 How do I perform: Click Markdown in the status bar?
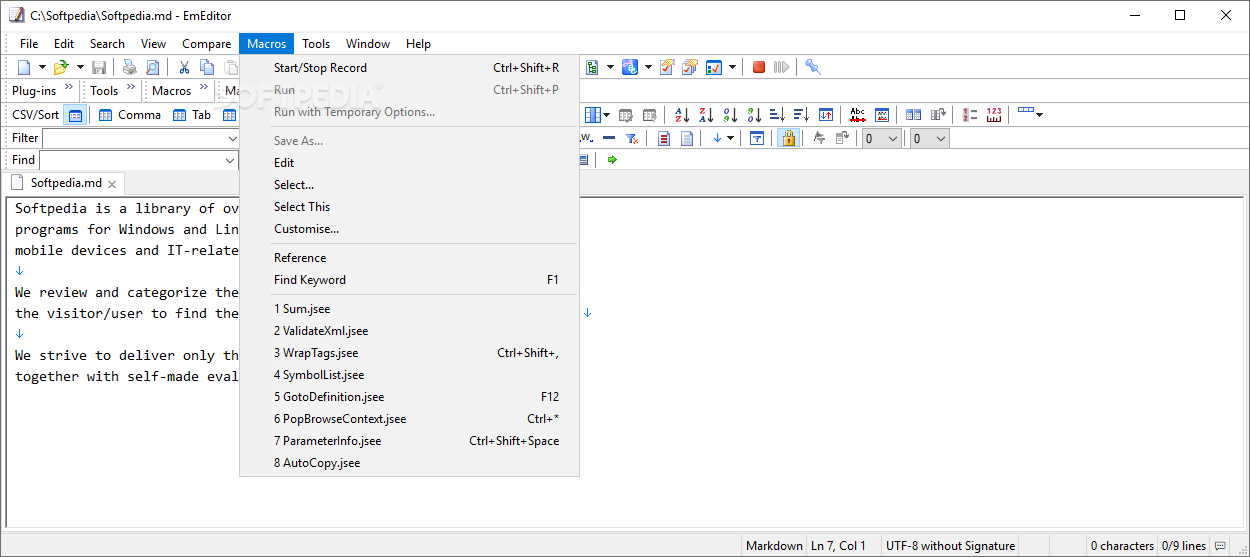(774, 546)
